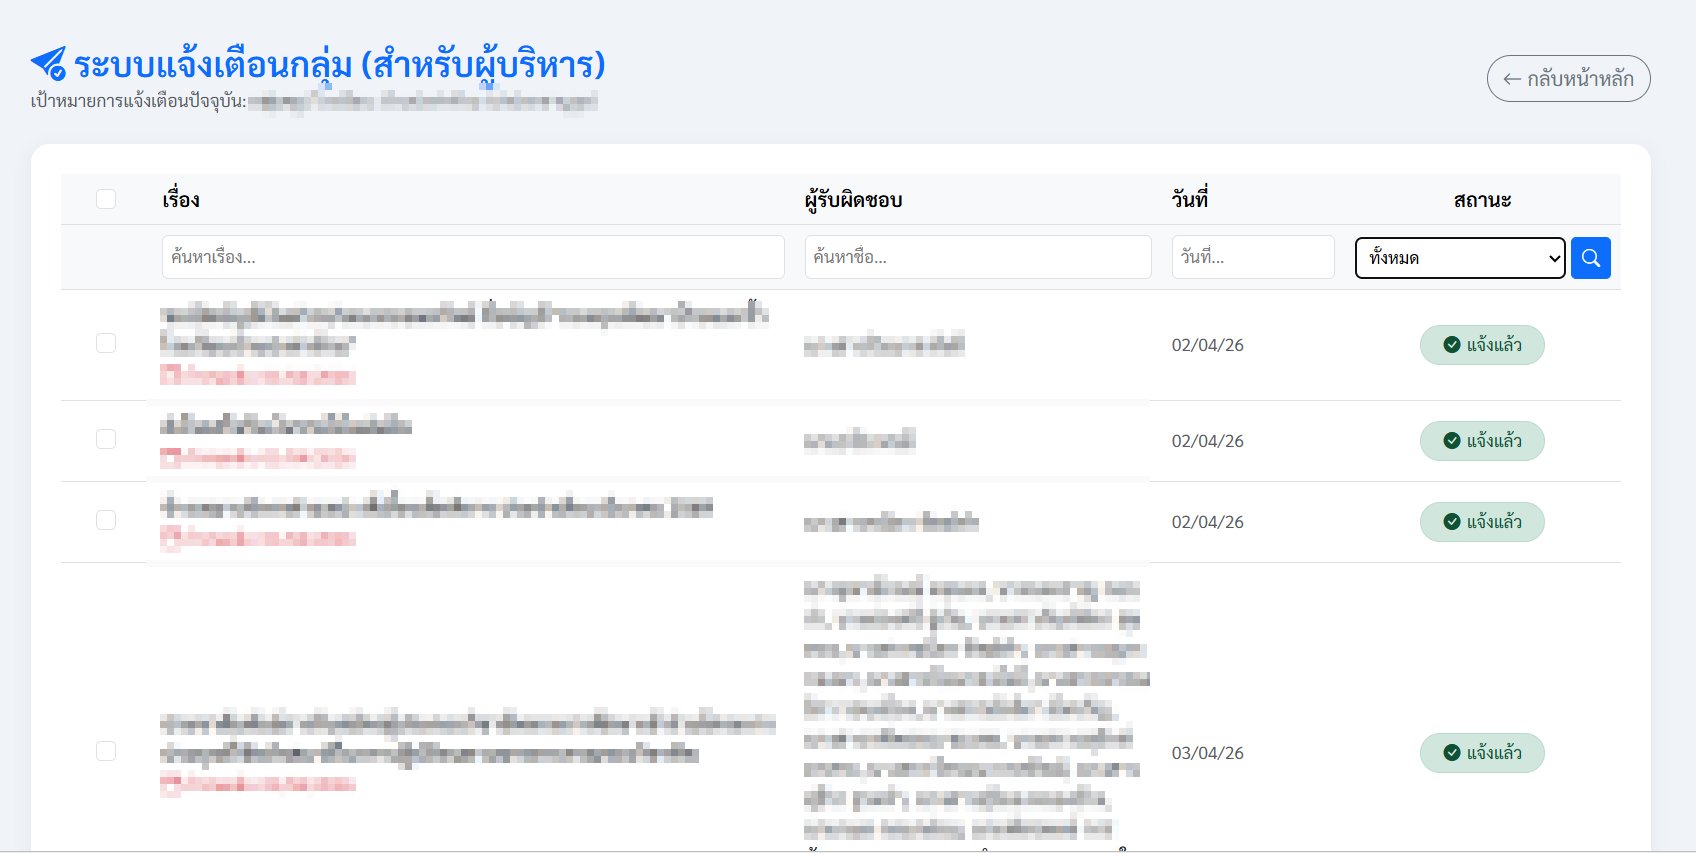
Task: Click the blue magnifier search button
Action: coord(1590,258)
